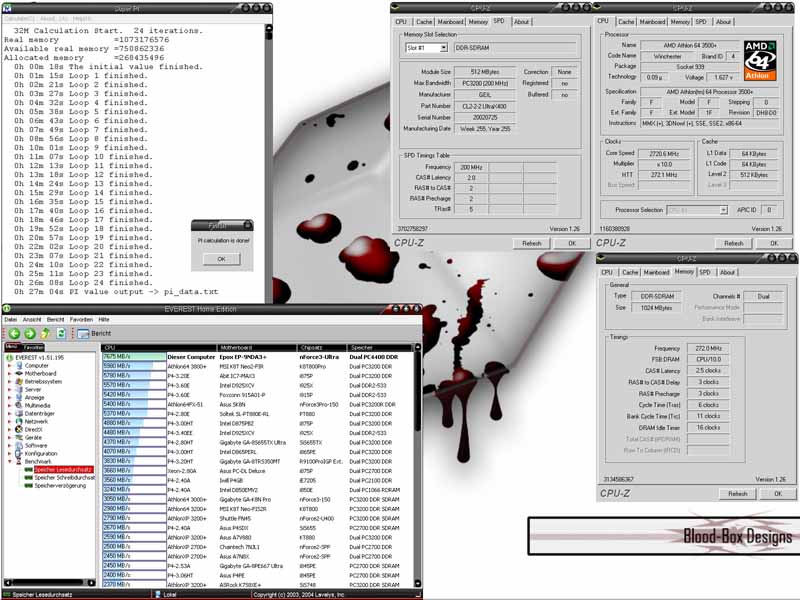Click Refresh in SPD CPU-Z window
The image size is (800, 600).
(532, 243)
